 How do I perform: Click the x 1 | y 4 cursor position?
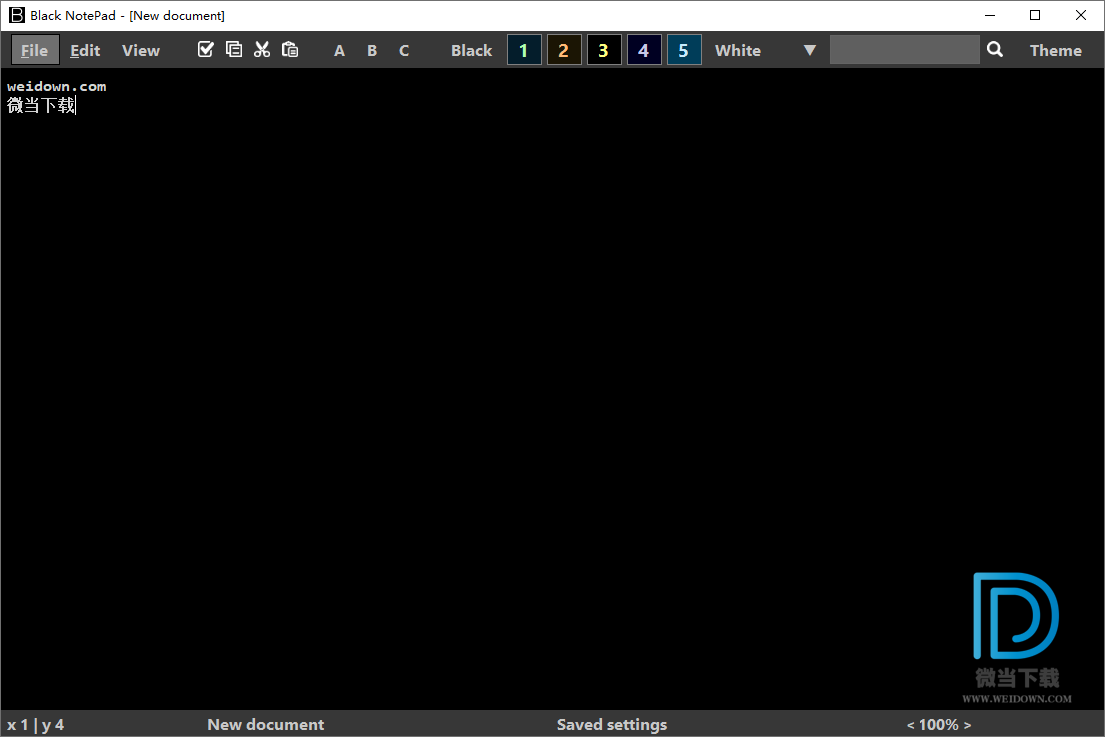tap(35, 724)
